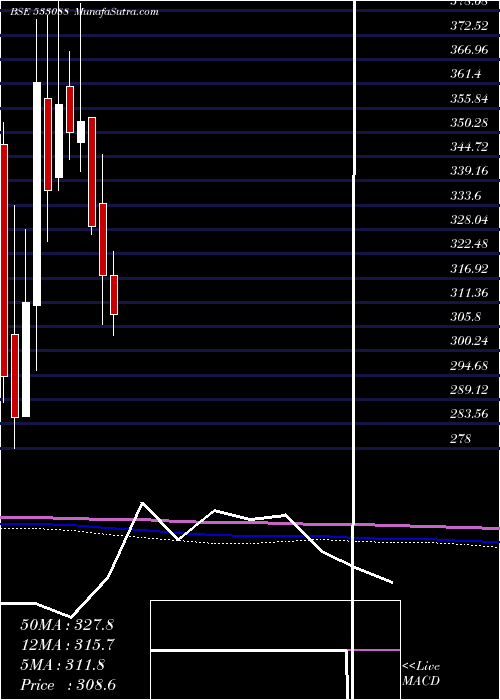This screenshot has height=700, width=500.
Task: Click the 50MA : 327.8 reading
Action: point(66,625)
